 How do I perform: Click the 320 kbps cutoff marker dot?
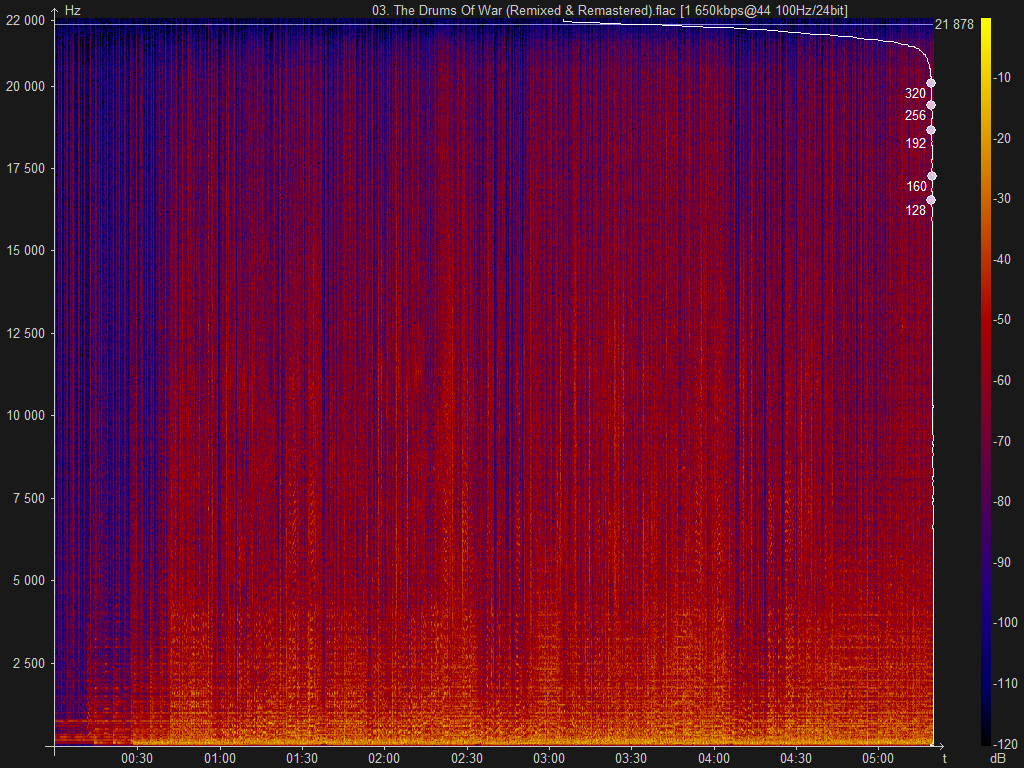point(931,83)
